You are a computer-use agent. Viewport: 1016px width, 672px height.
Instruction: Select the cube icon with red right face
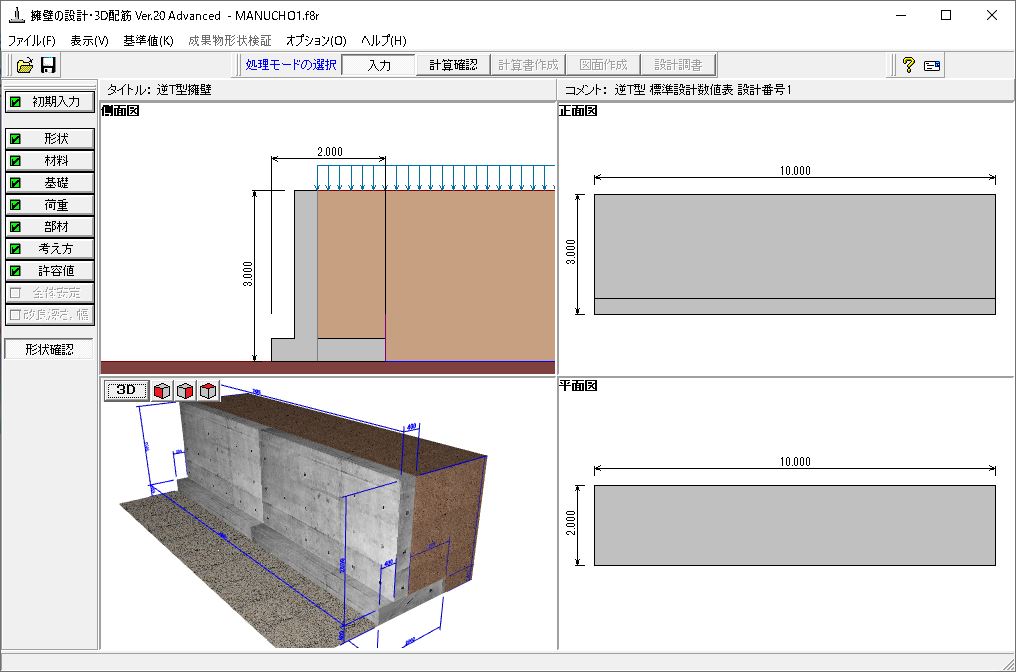pyautogui.click(x=185, y=390)
